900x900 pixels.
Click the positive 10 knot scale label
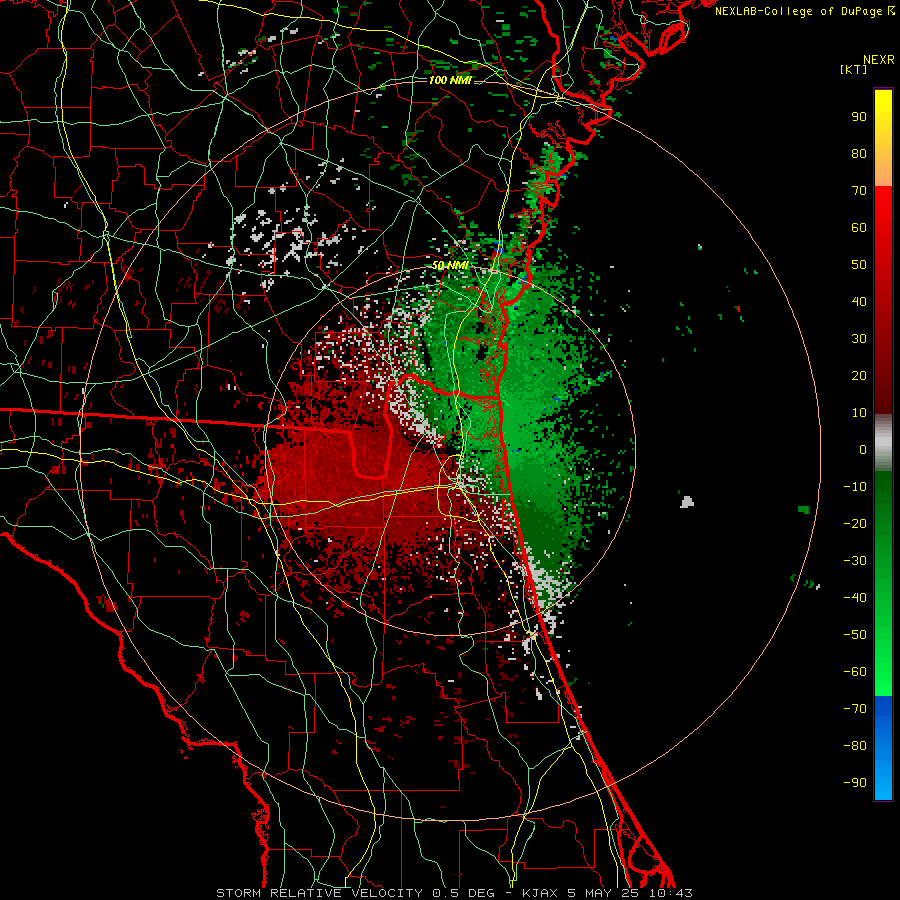[859, 413]
